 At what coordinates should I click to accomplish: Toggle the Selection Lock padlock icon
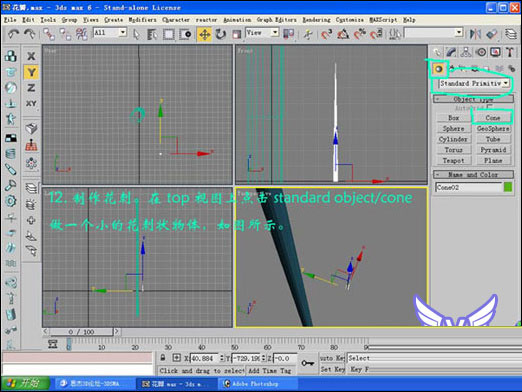(x=163, y=358)
